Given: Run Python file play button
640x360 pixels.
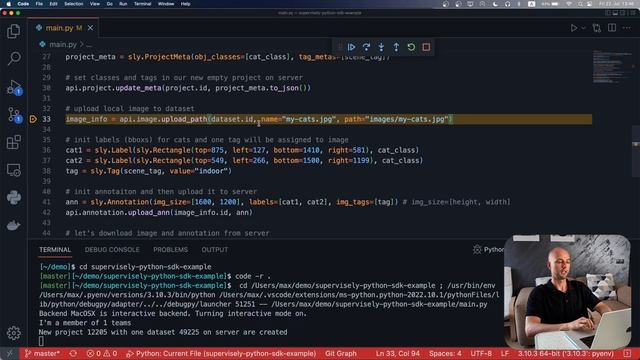Looking at the screenshot, I should click(573, 28).
